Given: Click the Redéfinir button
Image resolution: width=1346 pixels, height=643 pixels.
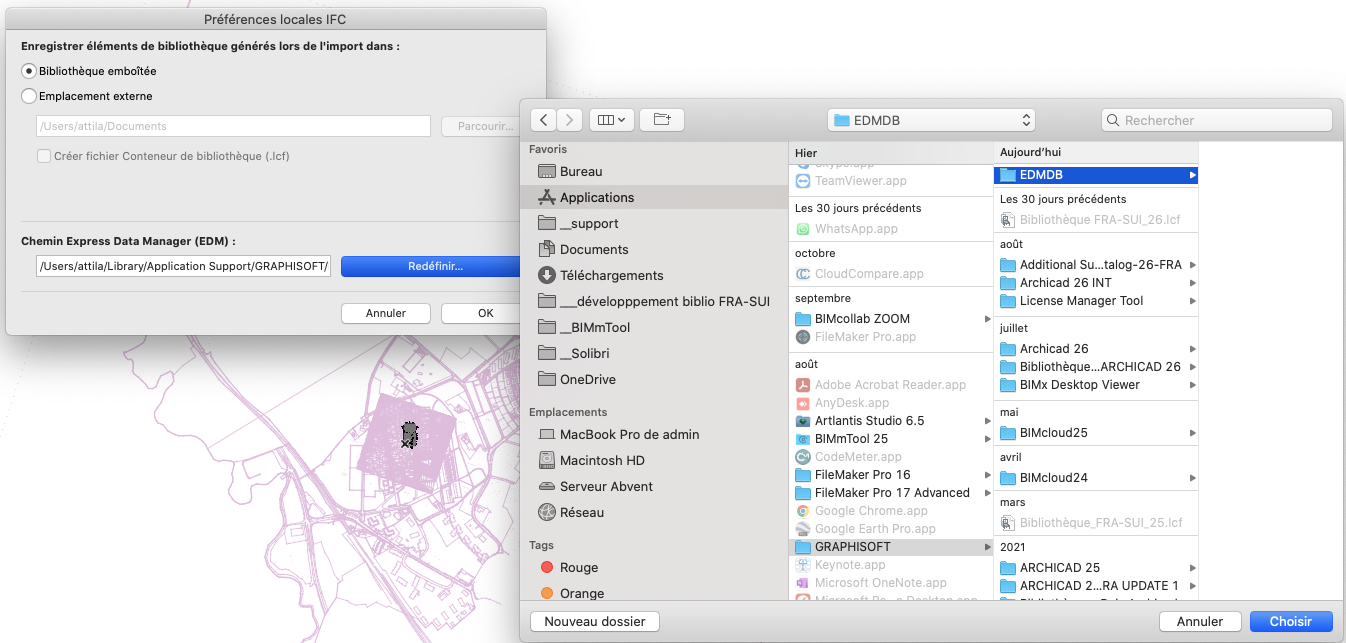Looking at the screenshot, I should [431, 267].
